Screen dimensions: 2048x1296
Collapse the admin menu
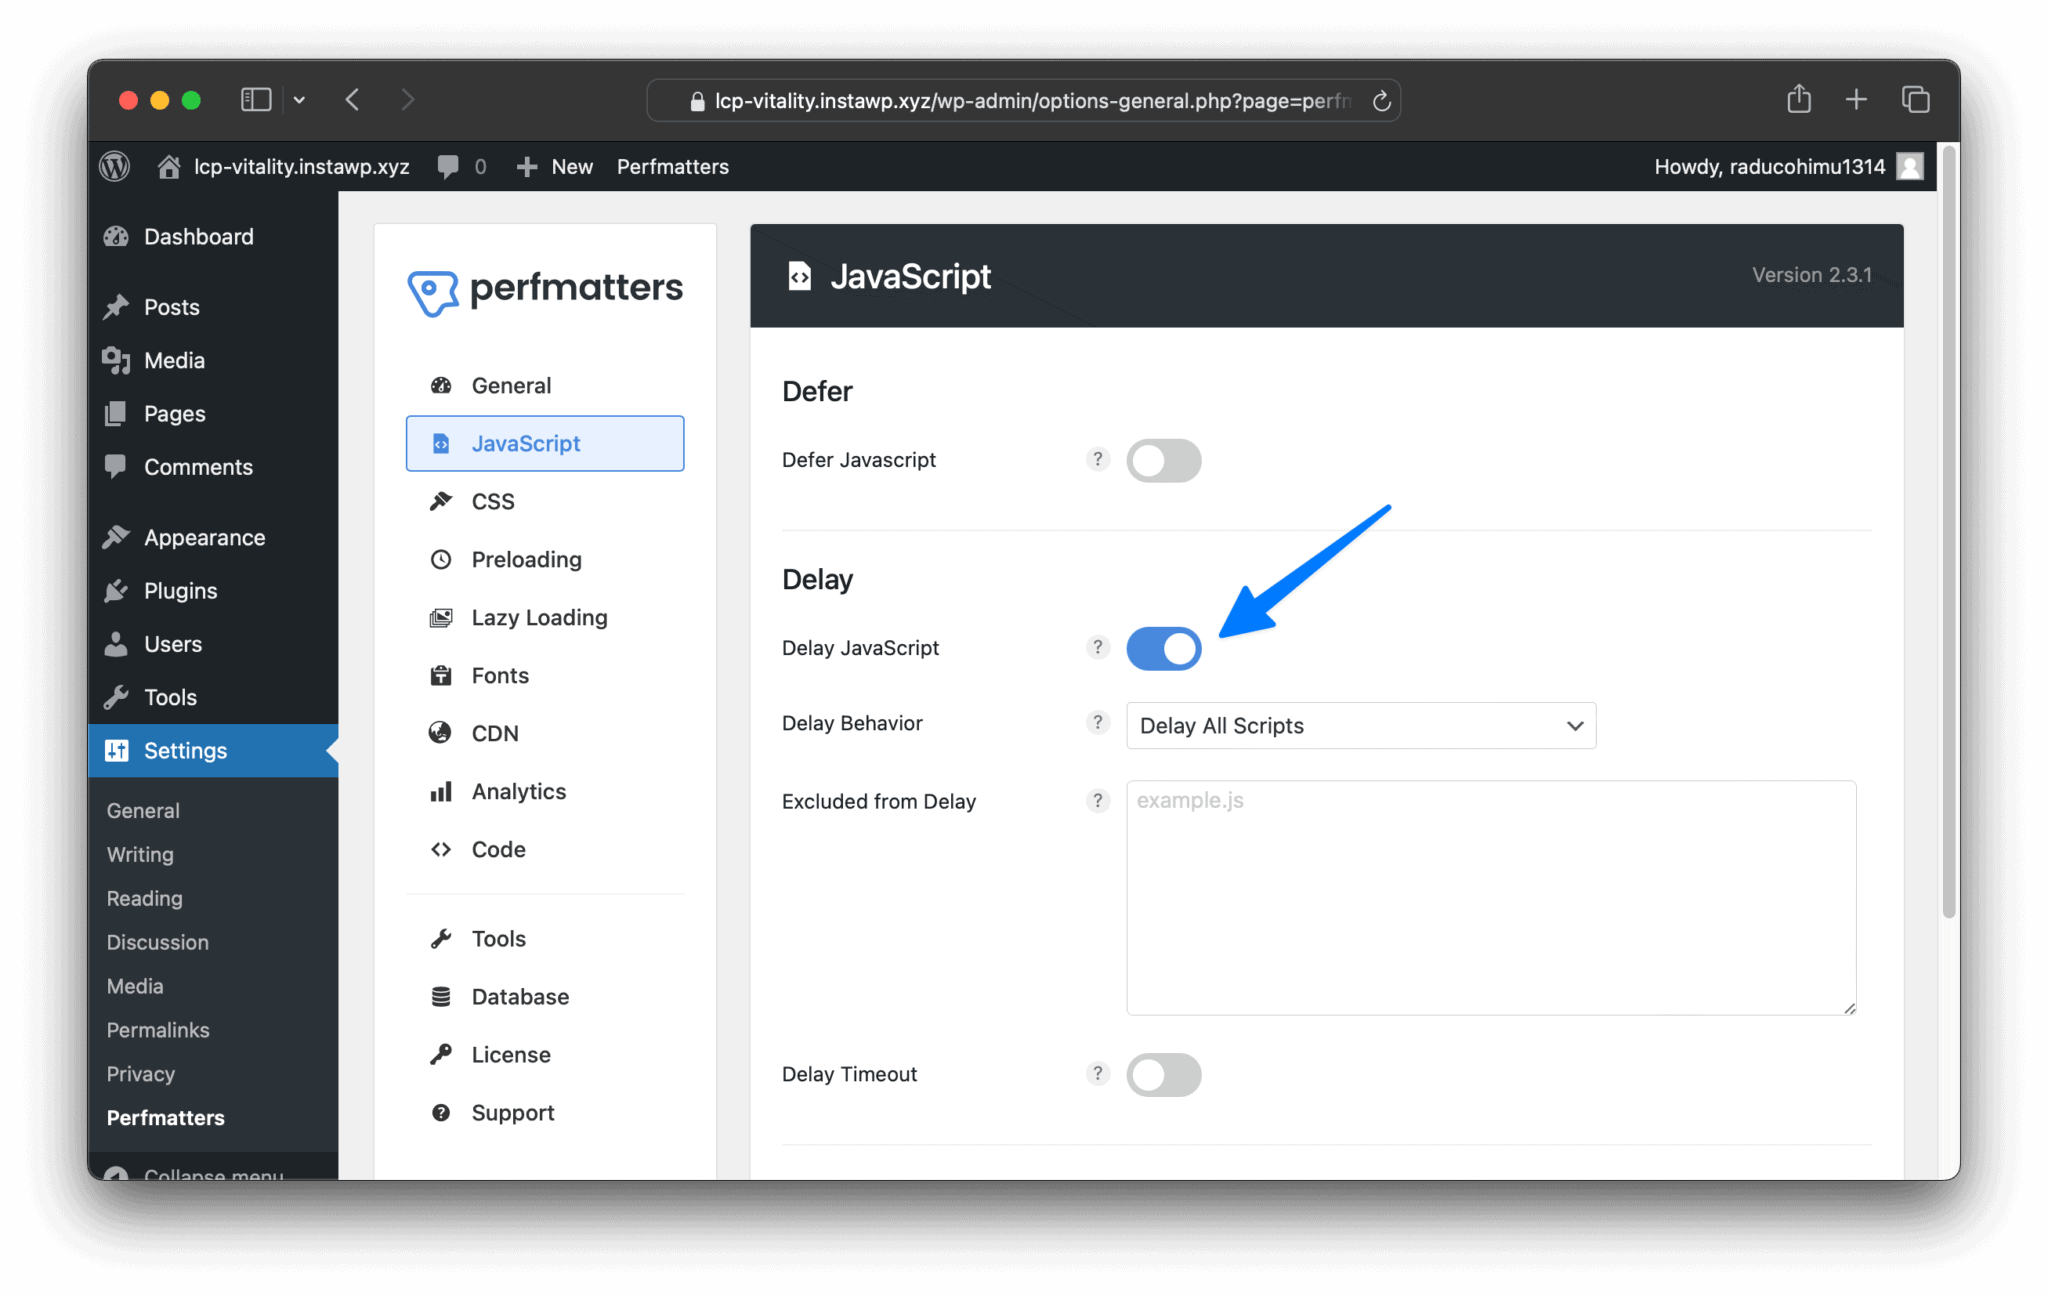click(x=213, y=1173)
